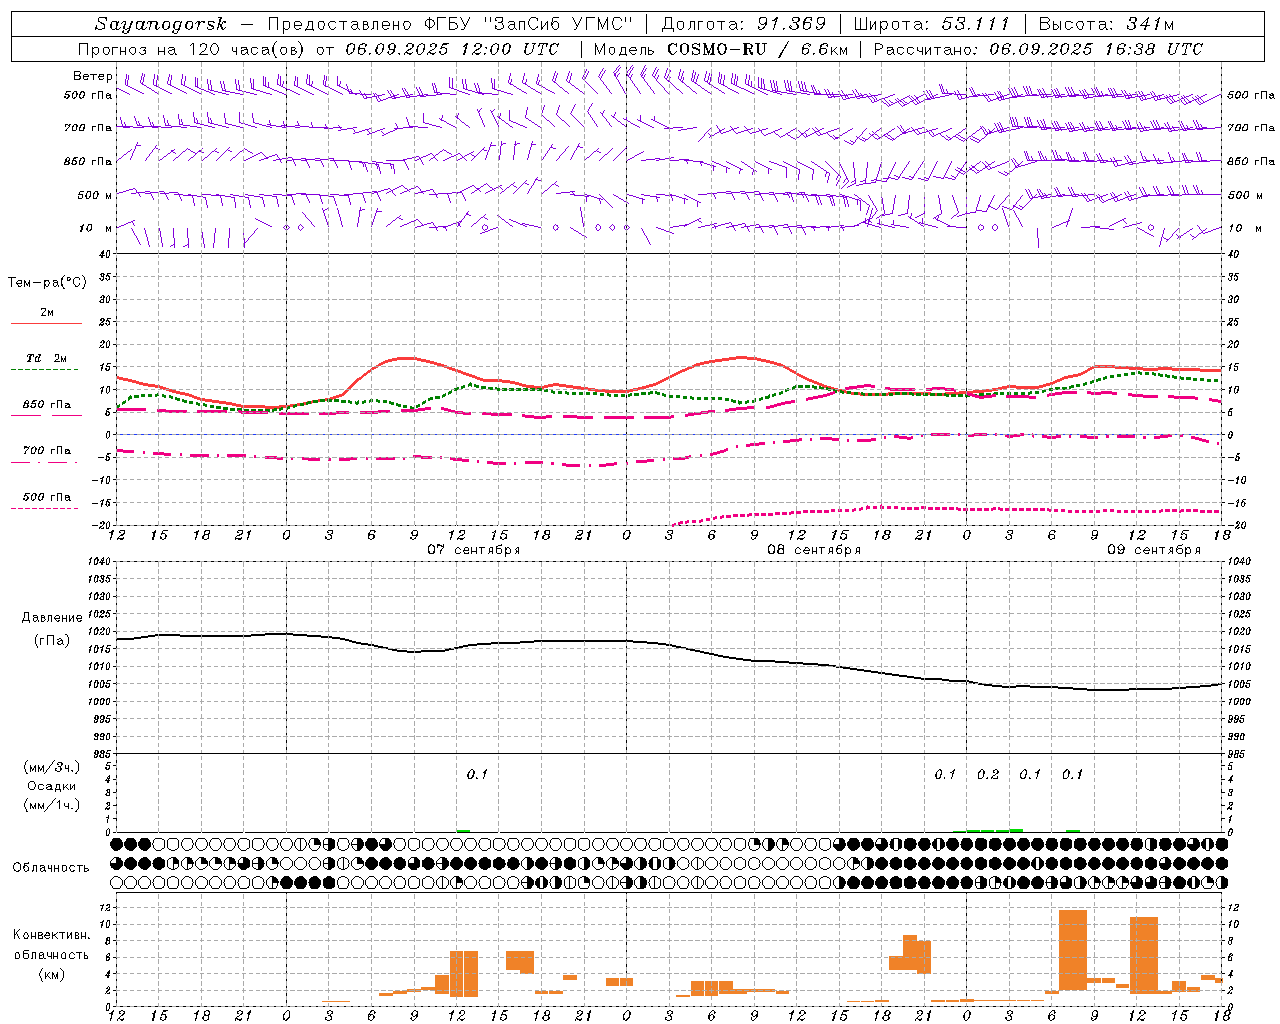Viewport: 1280px width, 1024px height.
Task: Click the "Осадки" precipitation label
Action: tap(52, 786)
